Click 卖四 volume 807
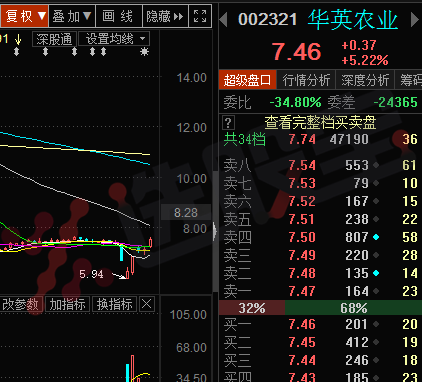 (x=357, y=237)
